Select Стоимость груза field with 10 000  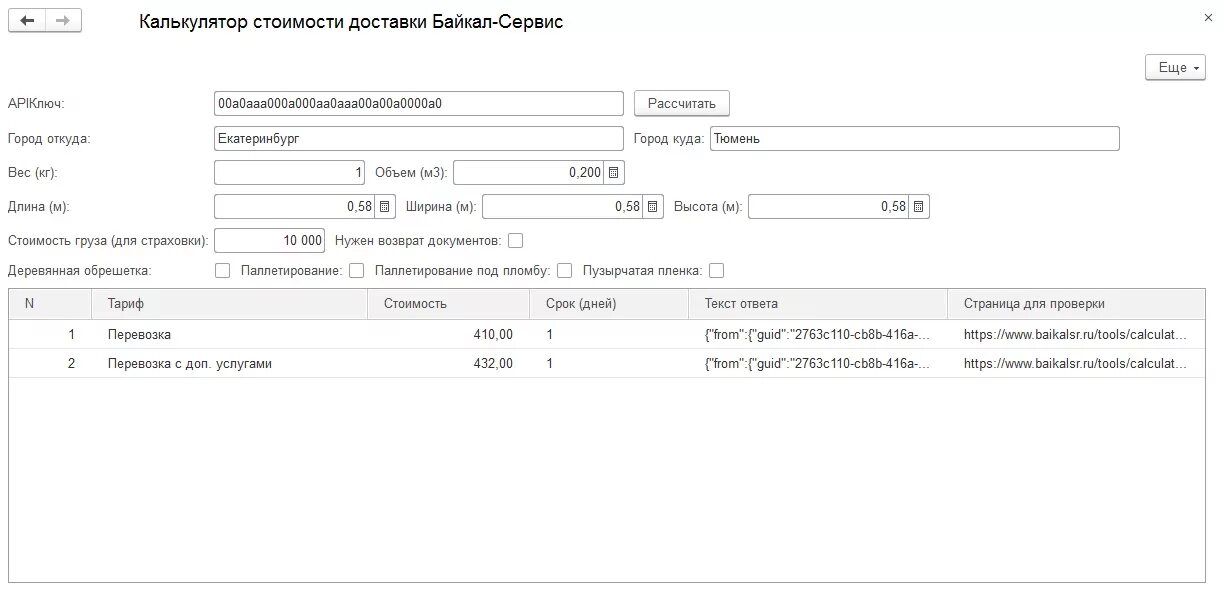point(270,241)
